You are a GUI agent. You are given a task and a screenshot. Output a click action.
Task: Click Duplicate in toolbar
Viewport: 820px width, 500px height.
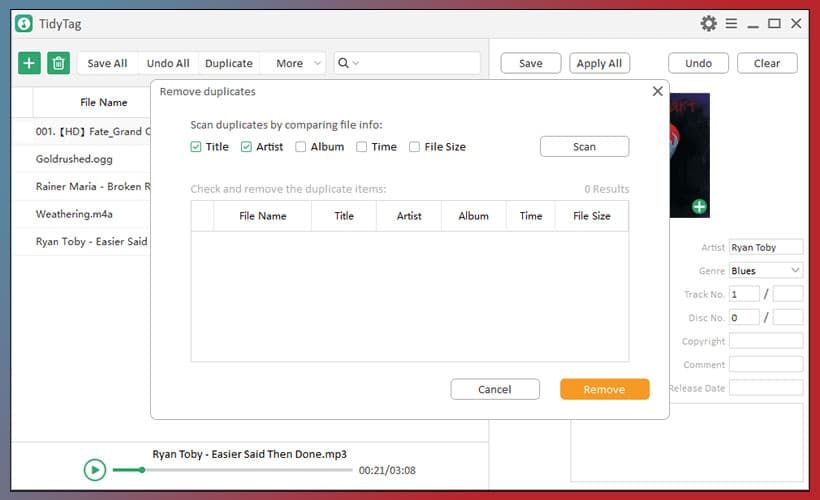coord(229,63)
